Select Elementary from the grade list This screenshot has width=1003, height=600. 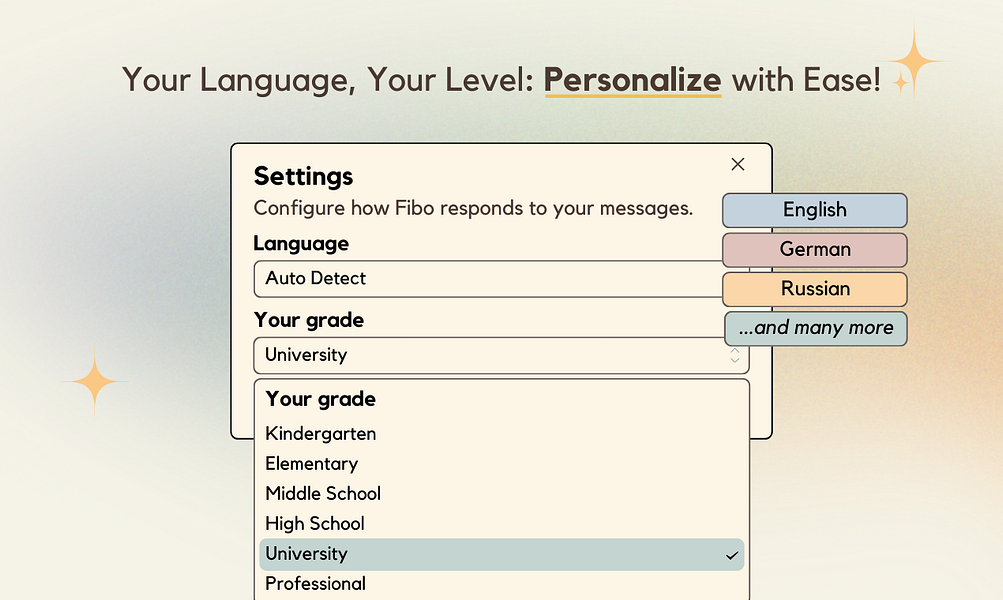point(311,463)
